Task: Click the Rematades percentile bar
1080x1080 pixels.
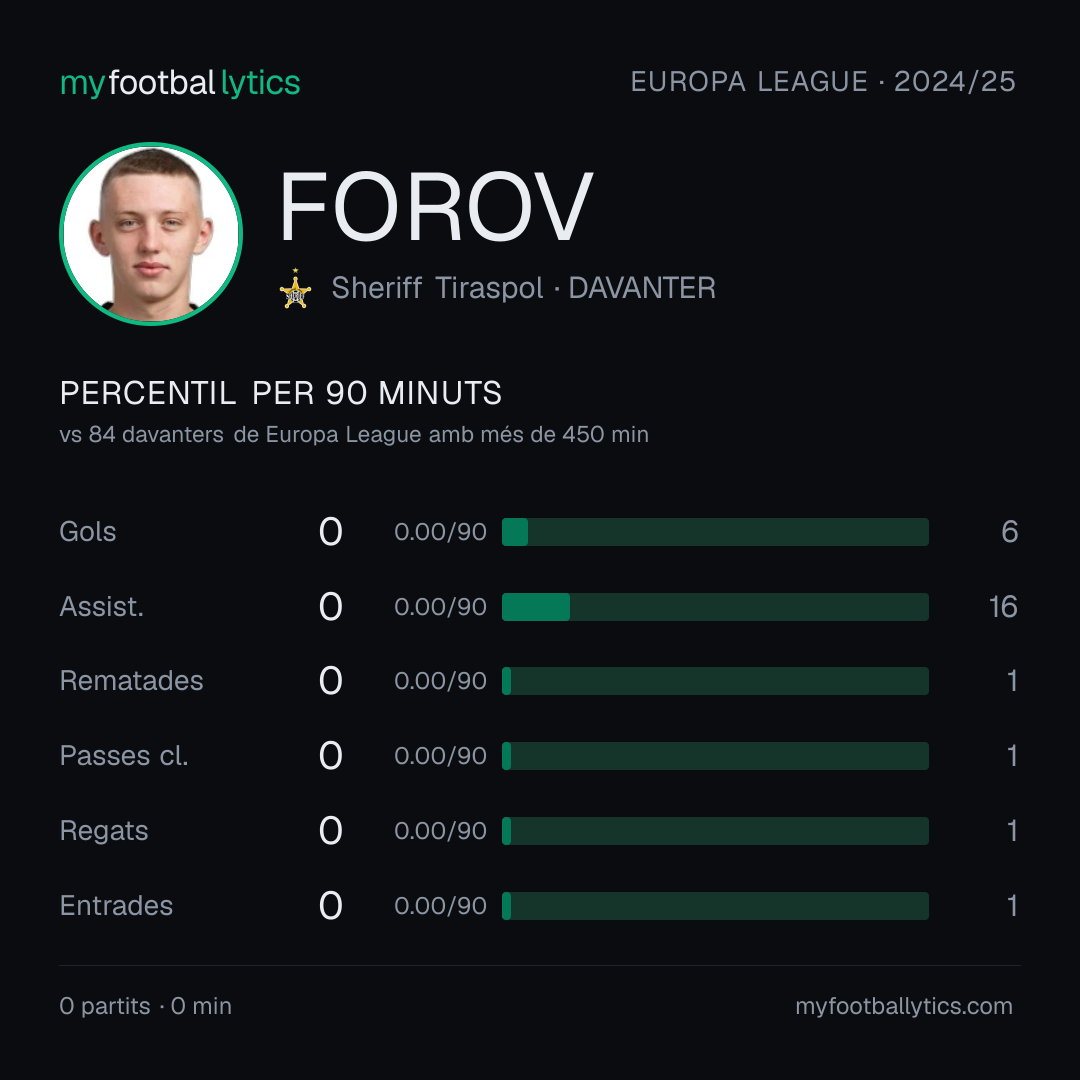Action: point(715,681)
